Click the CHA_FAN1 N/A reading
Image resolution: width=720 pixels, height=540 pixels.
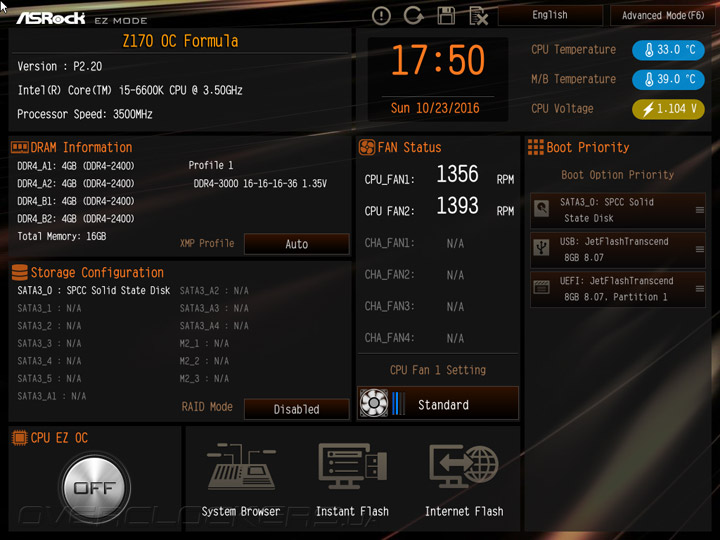tap(414, 243)
